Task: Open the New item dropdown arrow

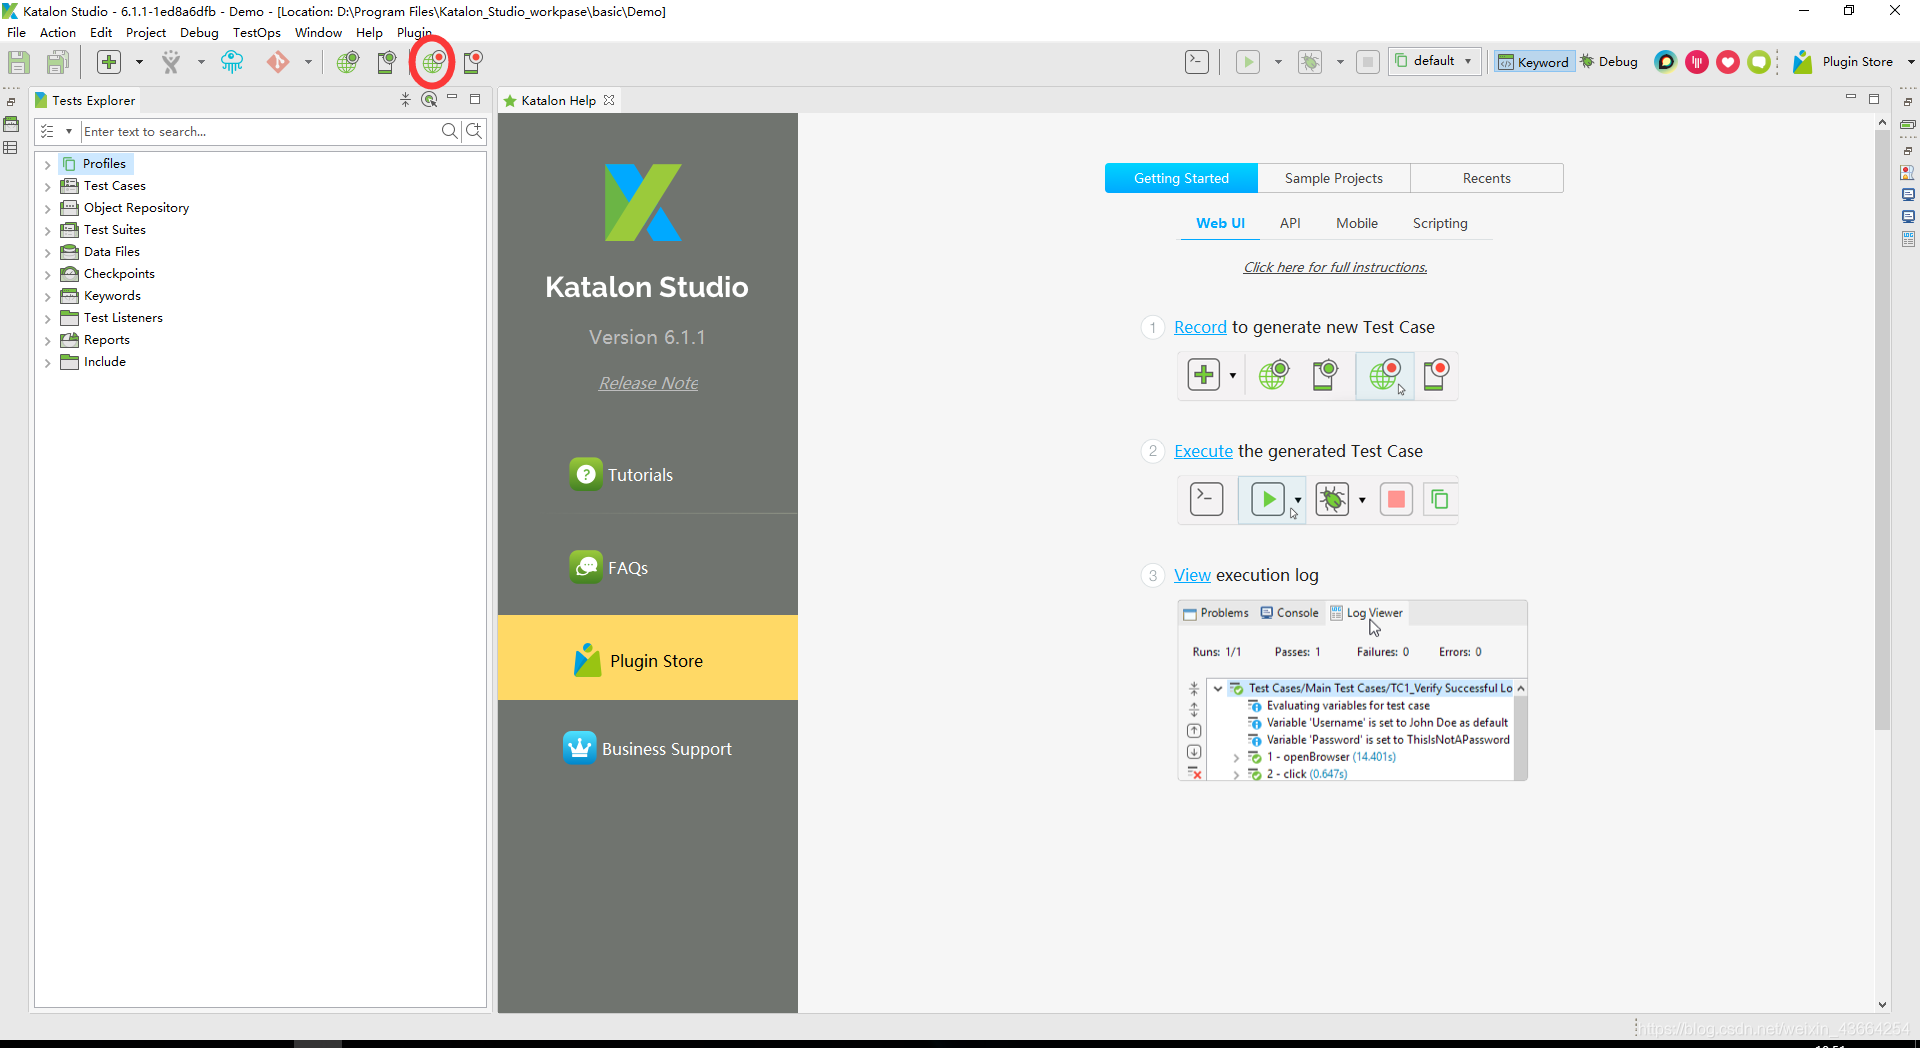Action: [x=139, y=62]
